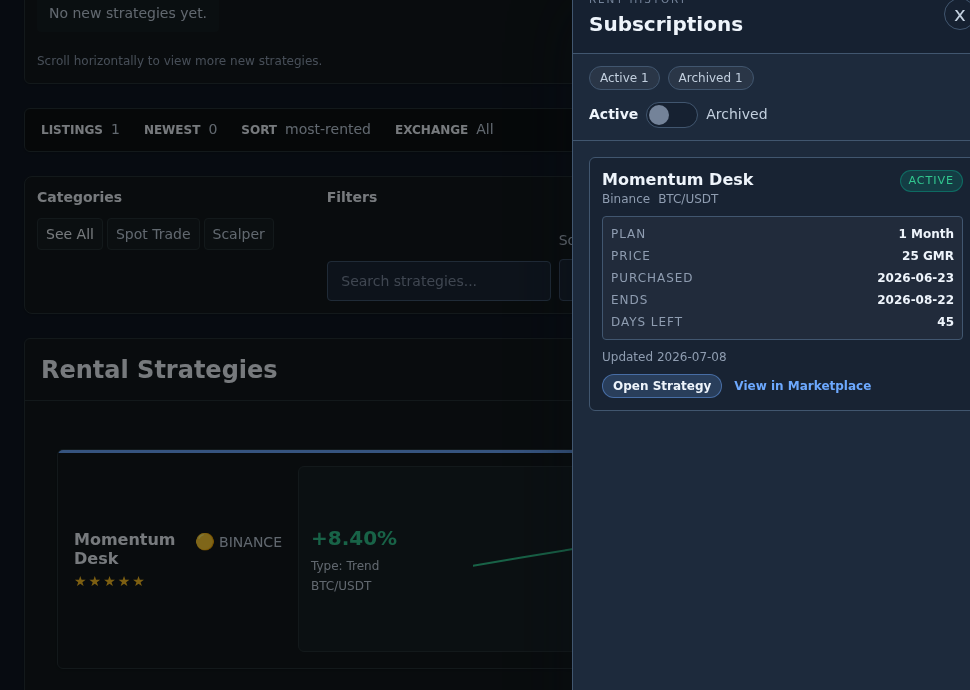Click the Active label beside the switch

(613, 114)
